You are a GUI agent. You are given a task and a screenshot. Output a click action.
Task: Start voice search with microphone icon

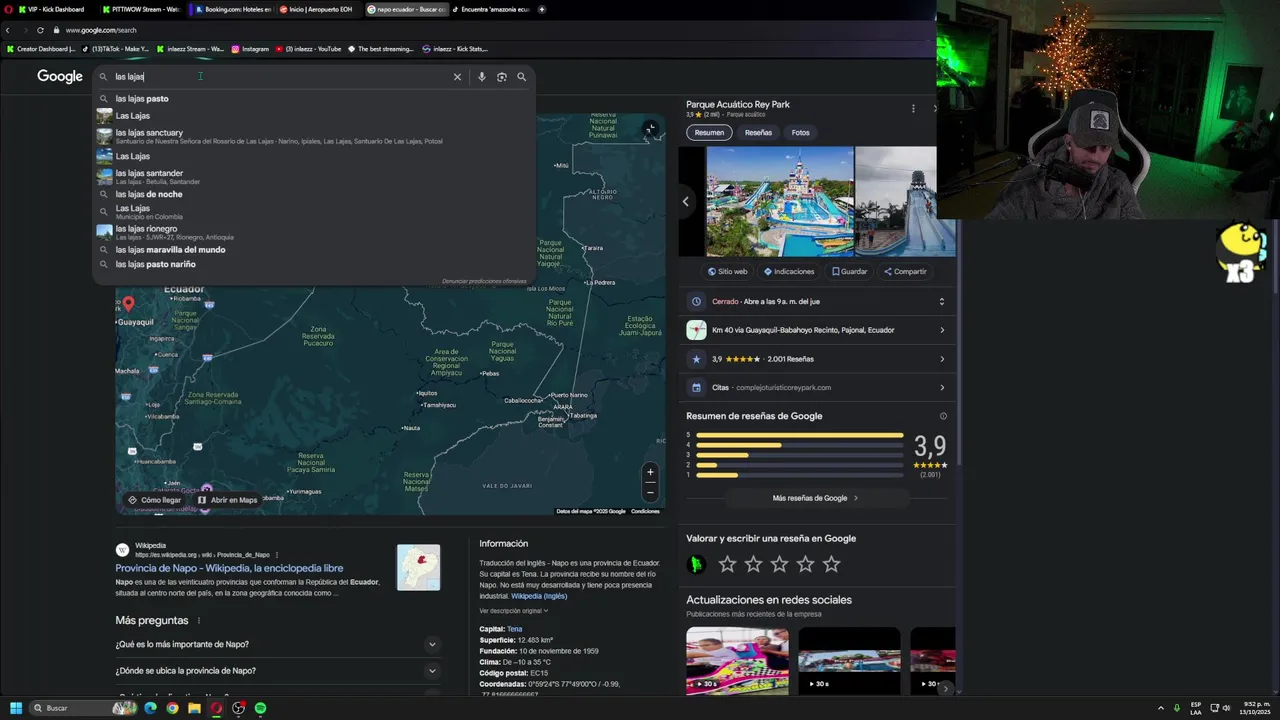(481, 77)
